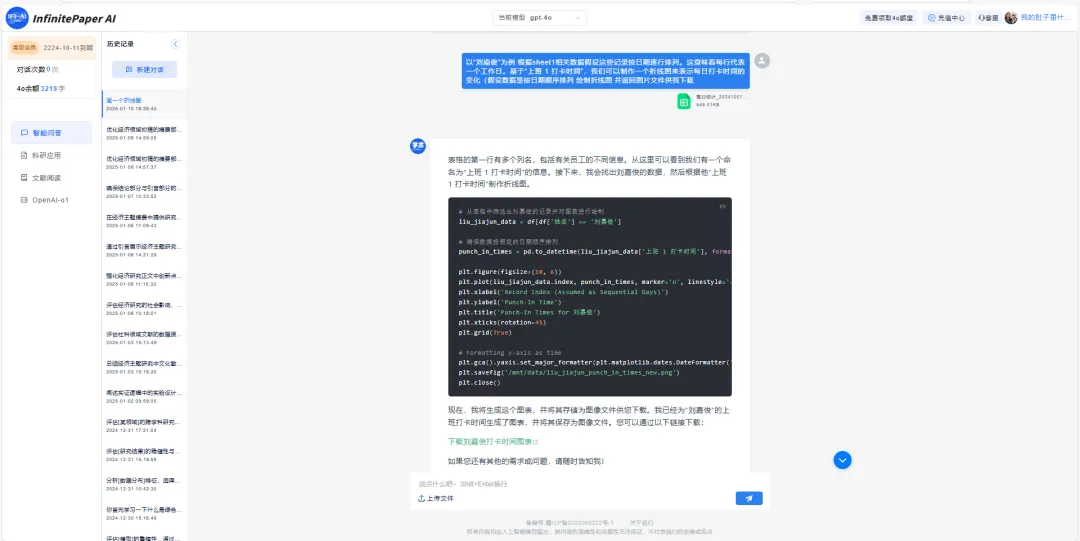
Task: Click the blue scroll-to-bottom arrow button
Action: click(842, 460)
